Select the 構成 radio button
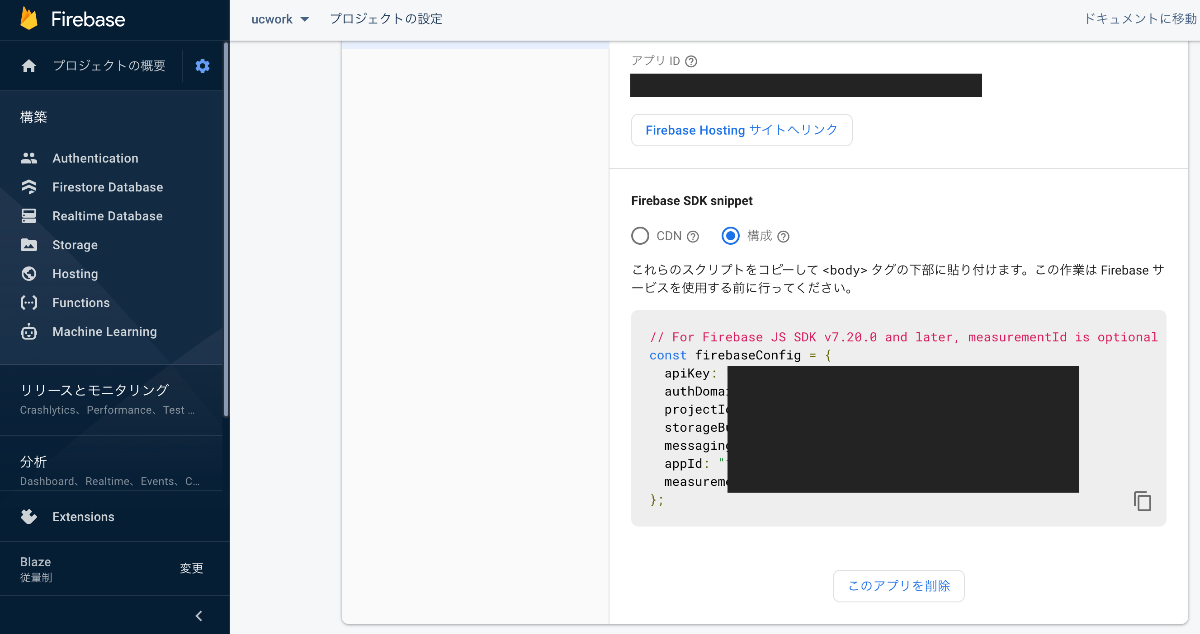 (730, 236)
